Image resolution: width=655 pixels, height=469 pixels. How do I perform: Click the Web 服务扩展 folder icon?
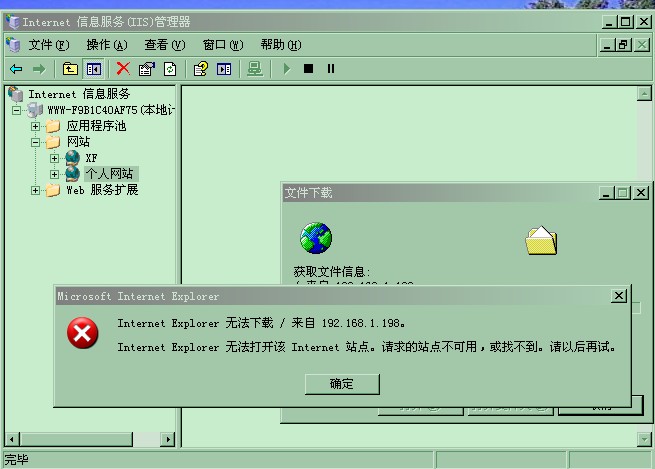(53, 190)
